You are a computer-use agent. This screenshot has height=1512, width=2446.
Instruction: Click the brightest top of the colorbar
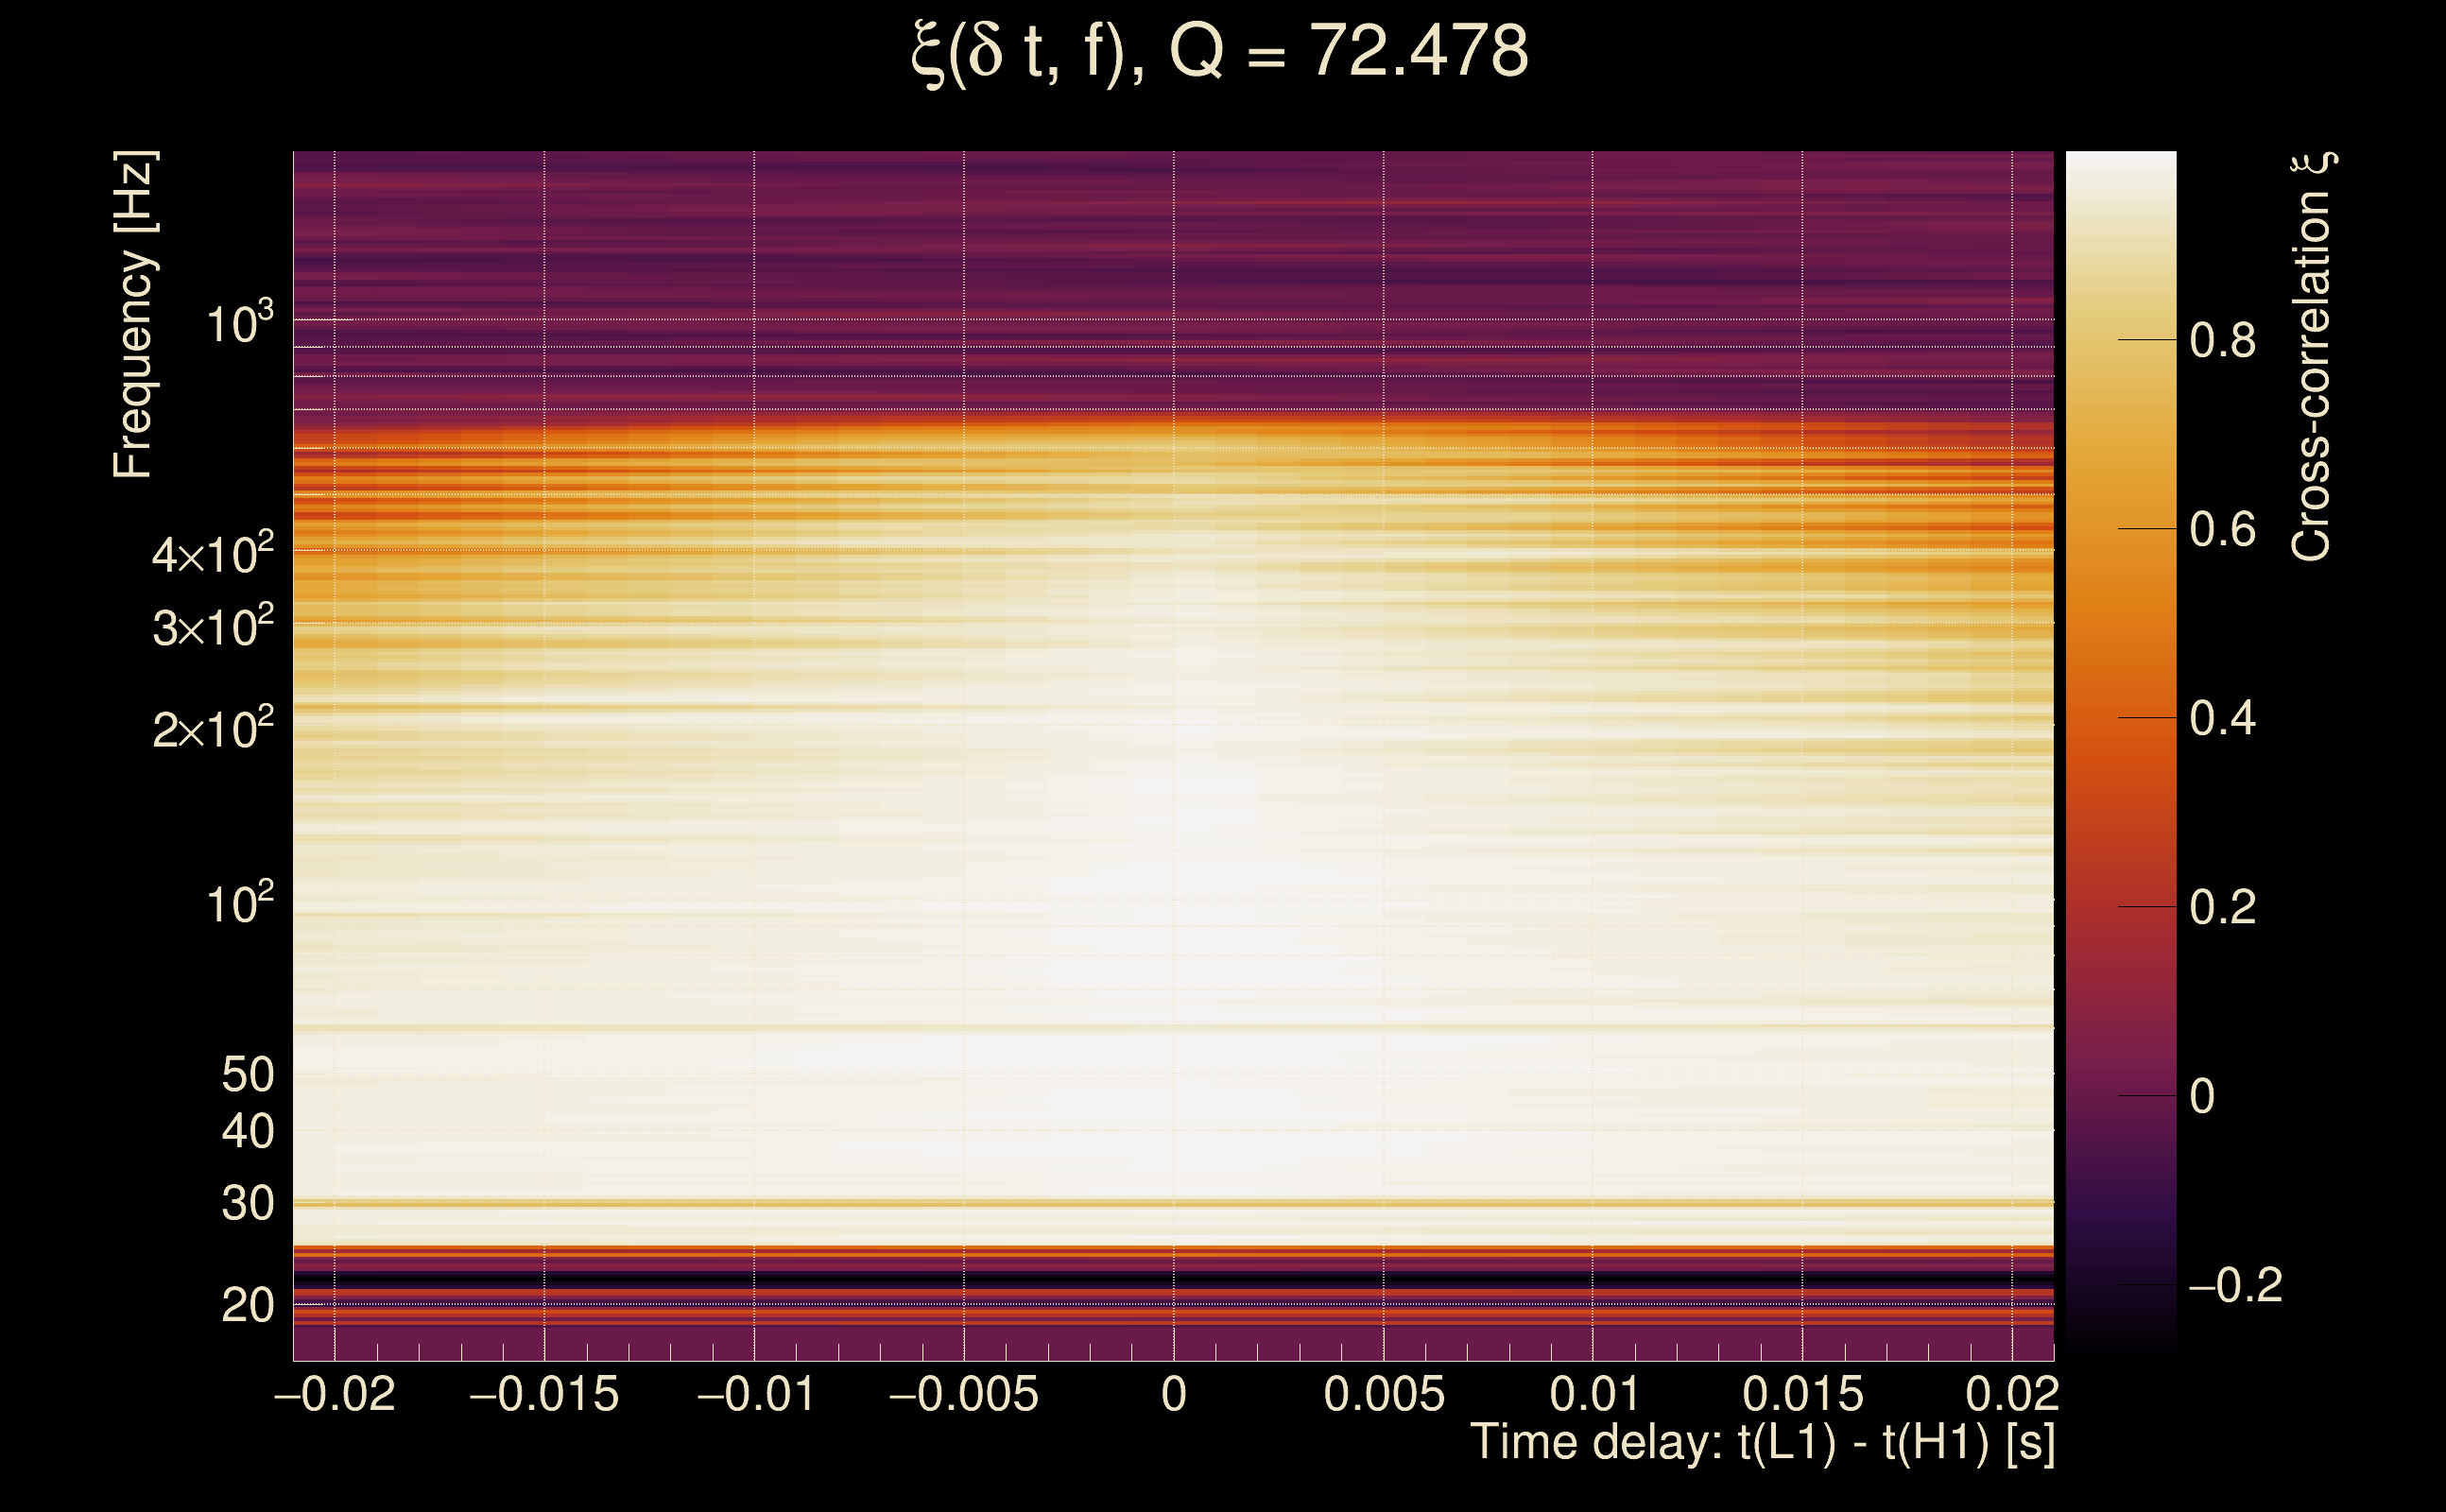[2120, 160]
